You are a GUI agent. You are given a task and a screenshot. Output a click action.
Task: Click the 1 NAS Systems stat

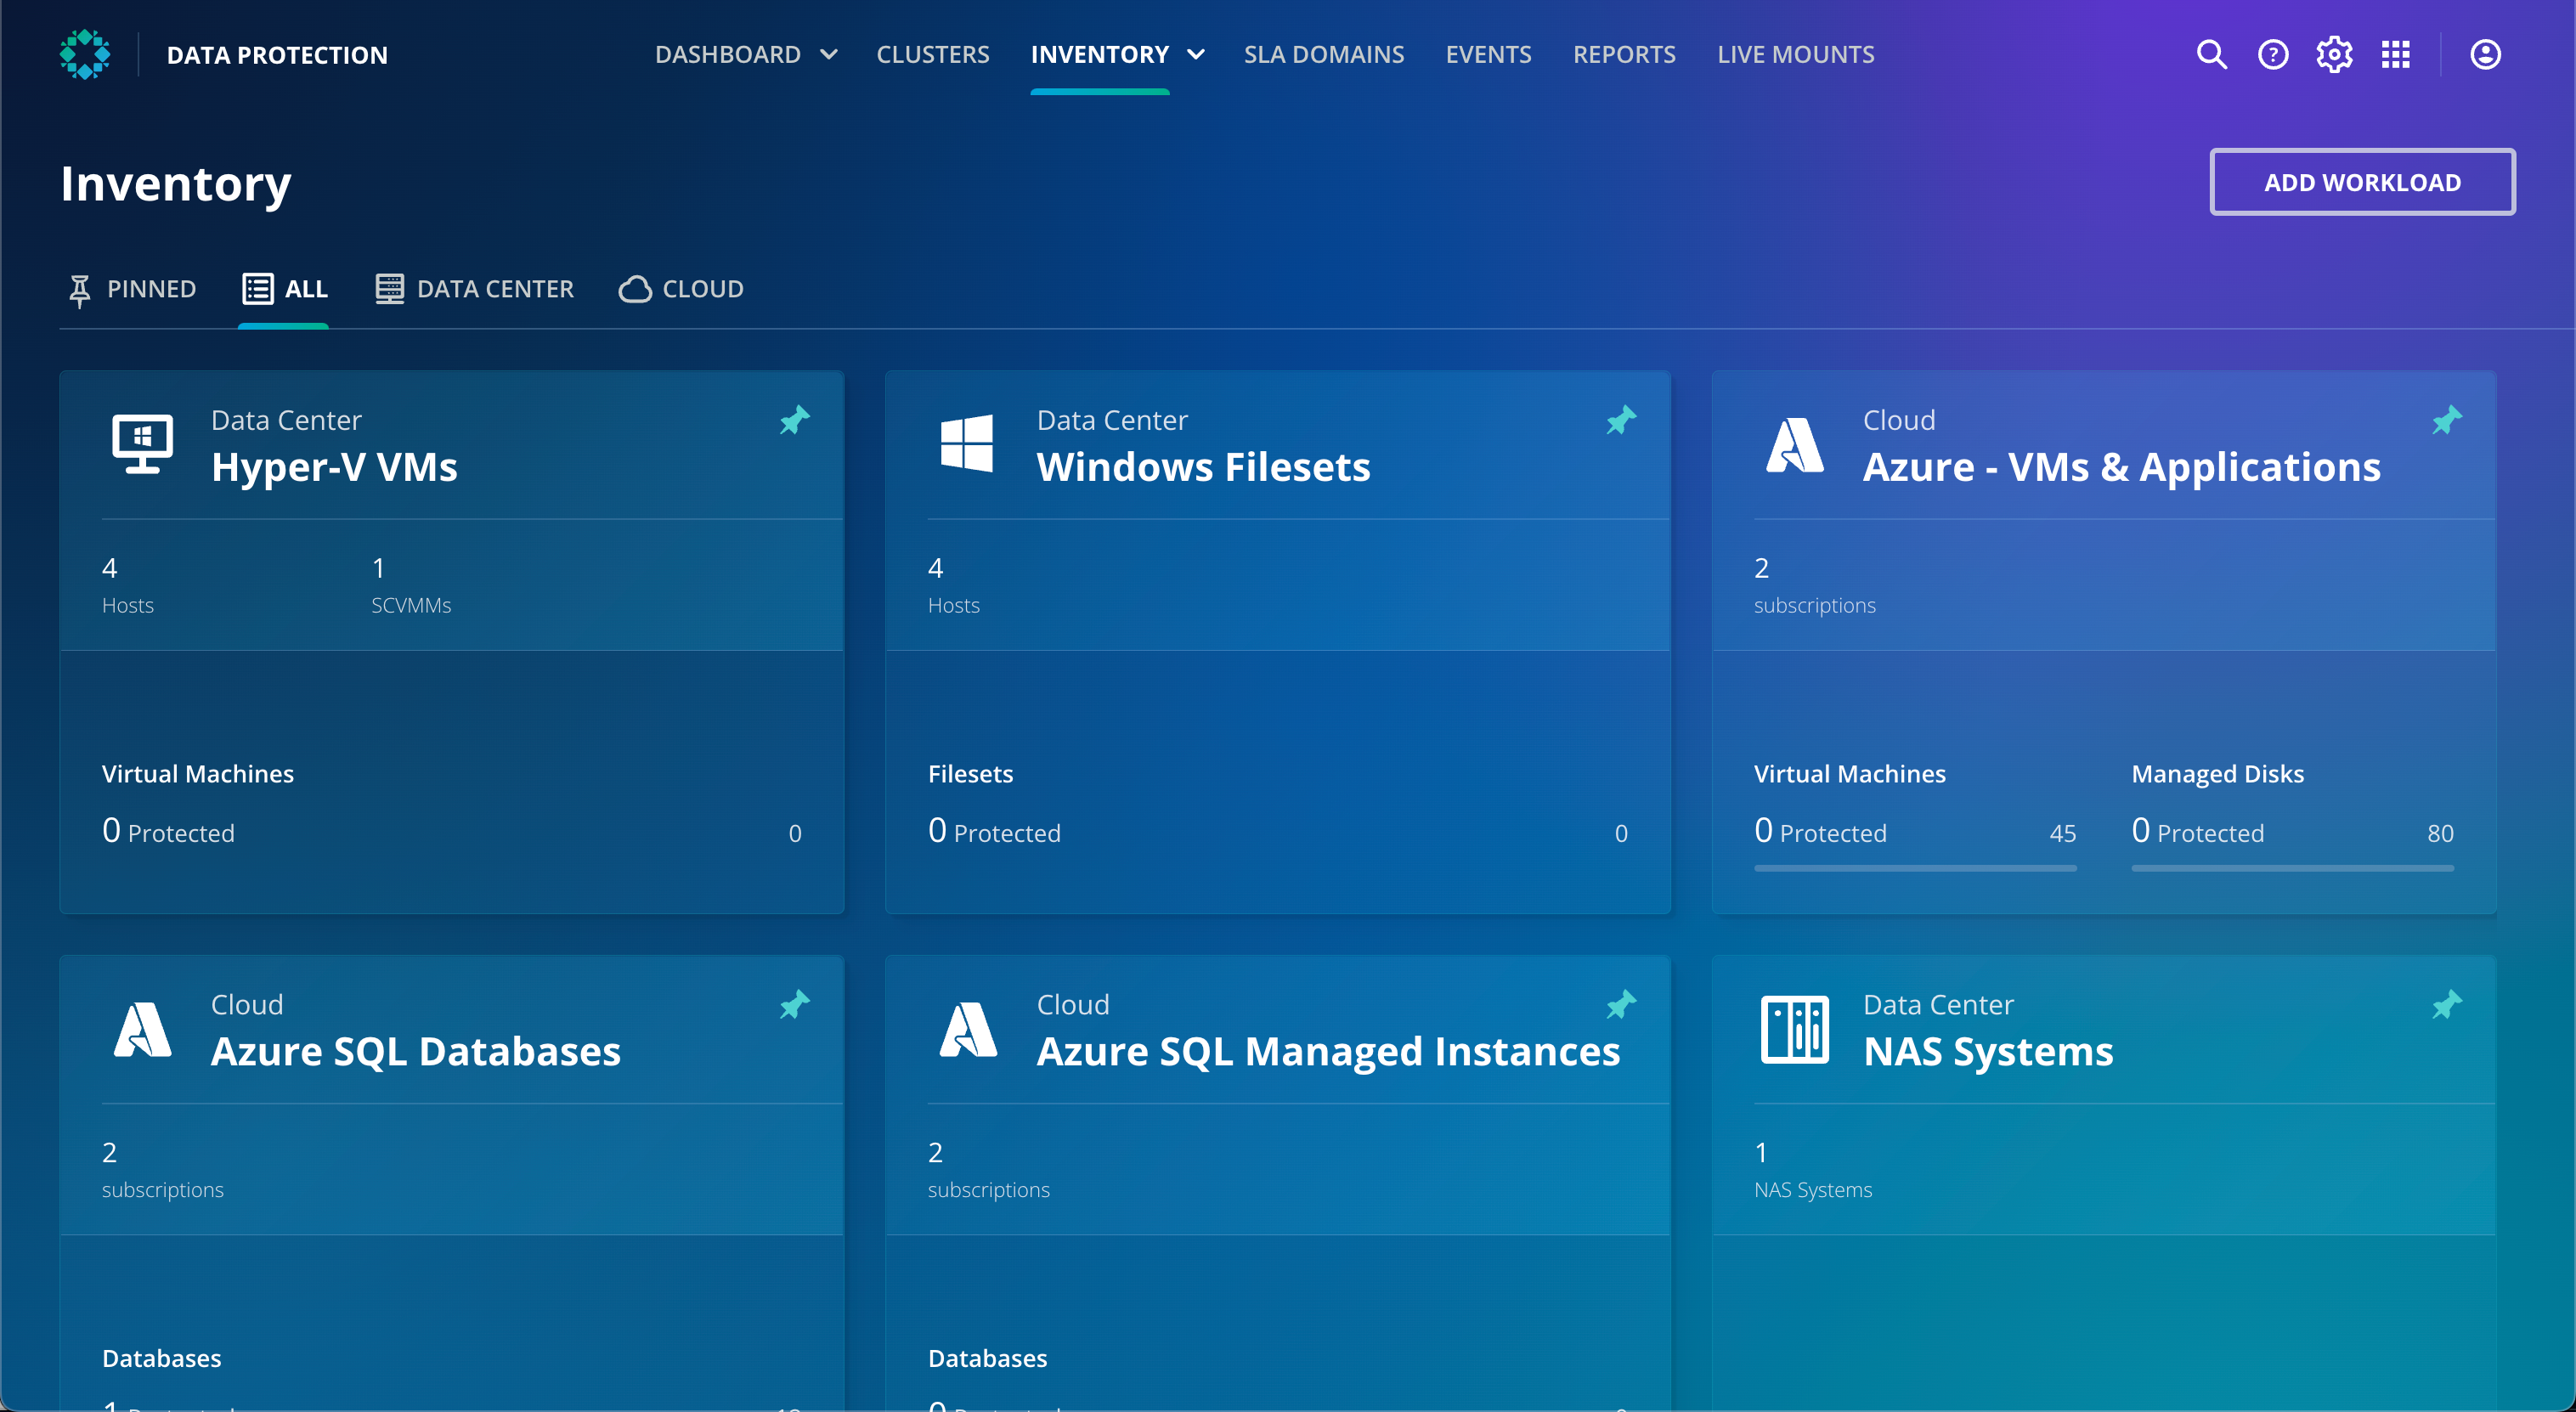(x=1812, y=1169)
